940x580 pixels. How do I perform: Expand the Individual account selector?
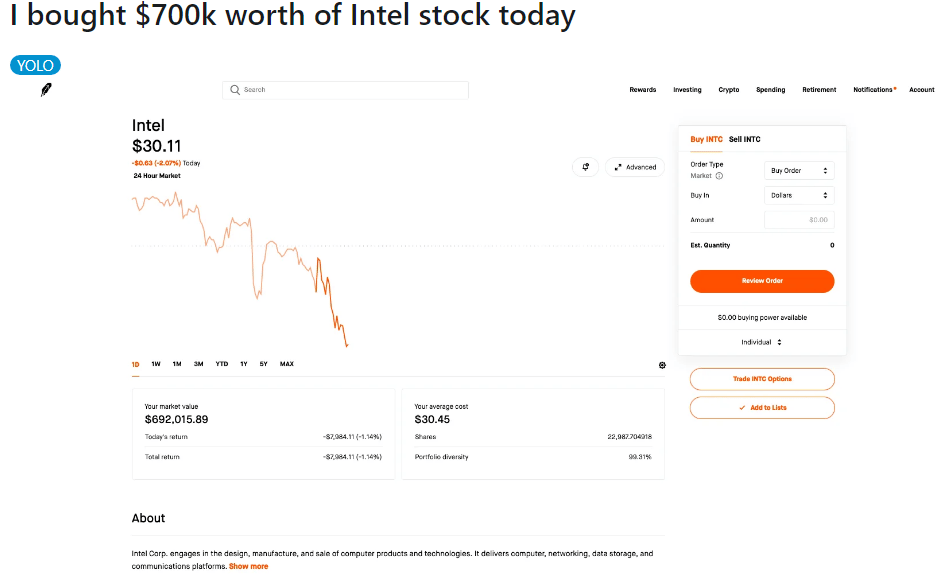click(762, 342)
